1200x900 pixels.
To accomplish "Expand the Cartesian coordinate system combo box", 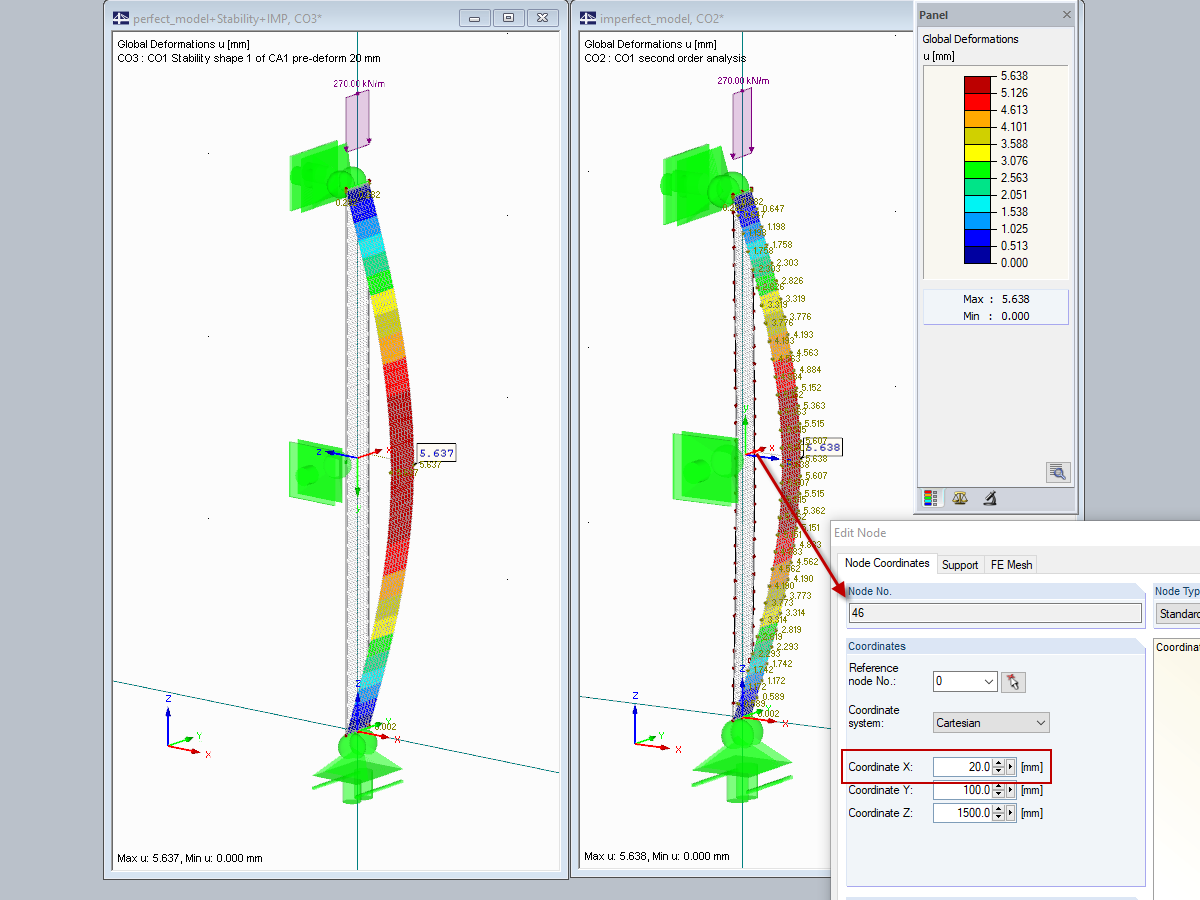I will pyautogui.click(x=991, y=722).
